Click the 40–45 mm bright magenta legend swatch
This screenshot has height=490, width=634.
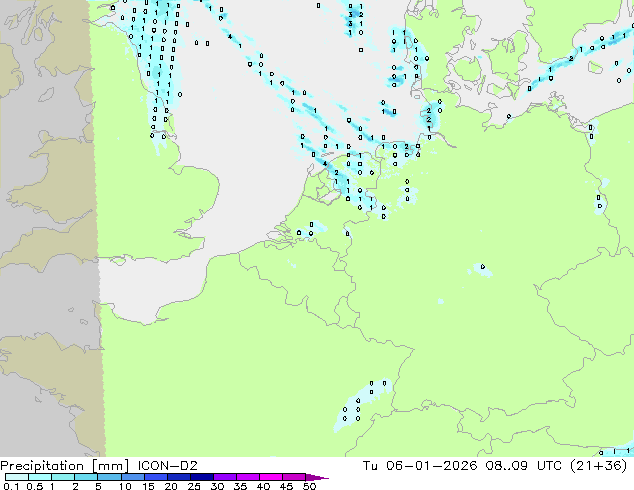[x=271, y=477]
